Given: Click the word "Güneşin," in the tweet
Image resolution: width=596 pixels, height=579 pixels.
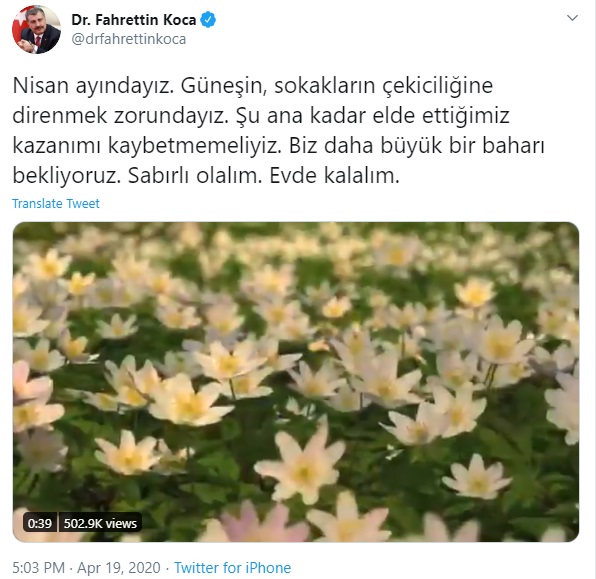Looking at the screenshot, I should [224, 86].
